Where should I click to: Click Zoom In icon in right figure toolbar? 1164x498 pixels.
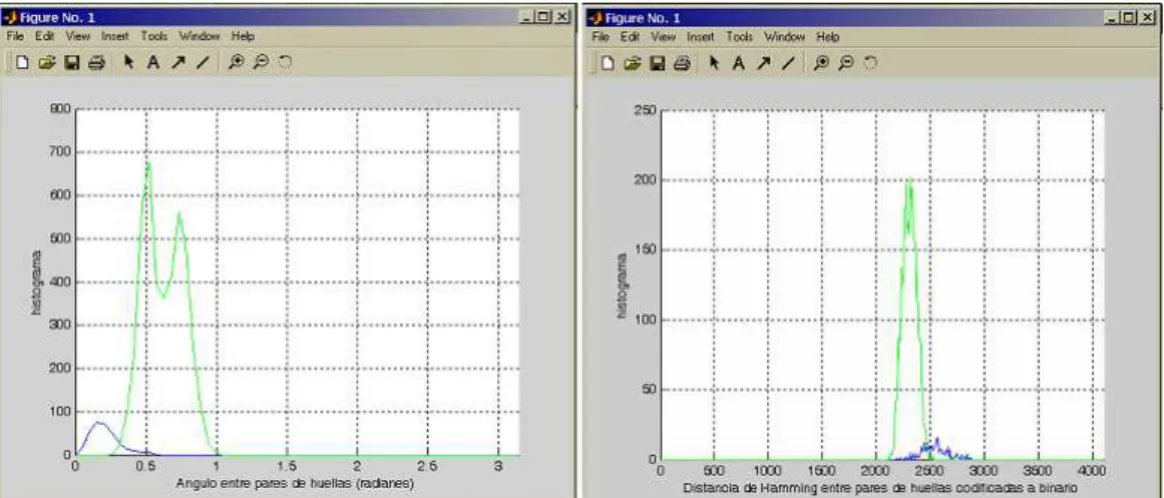click(x=821, y=64)
